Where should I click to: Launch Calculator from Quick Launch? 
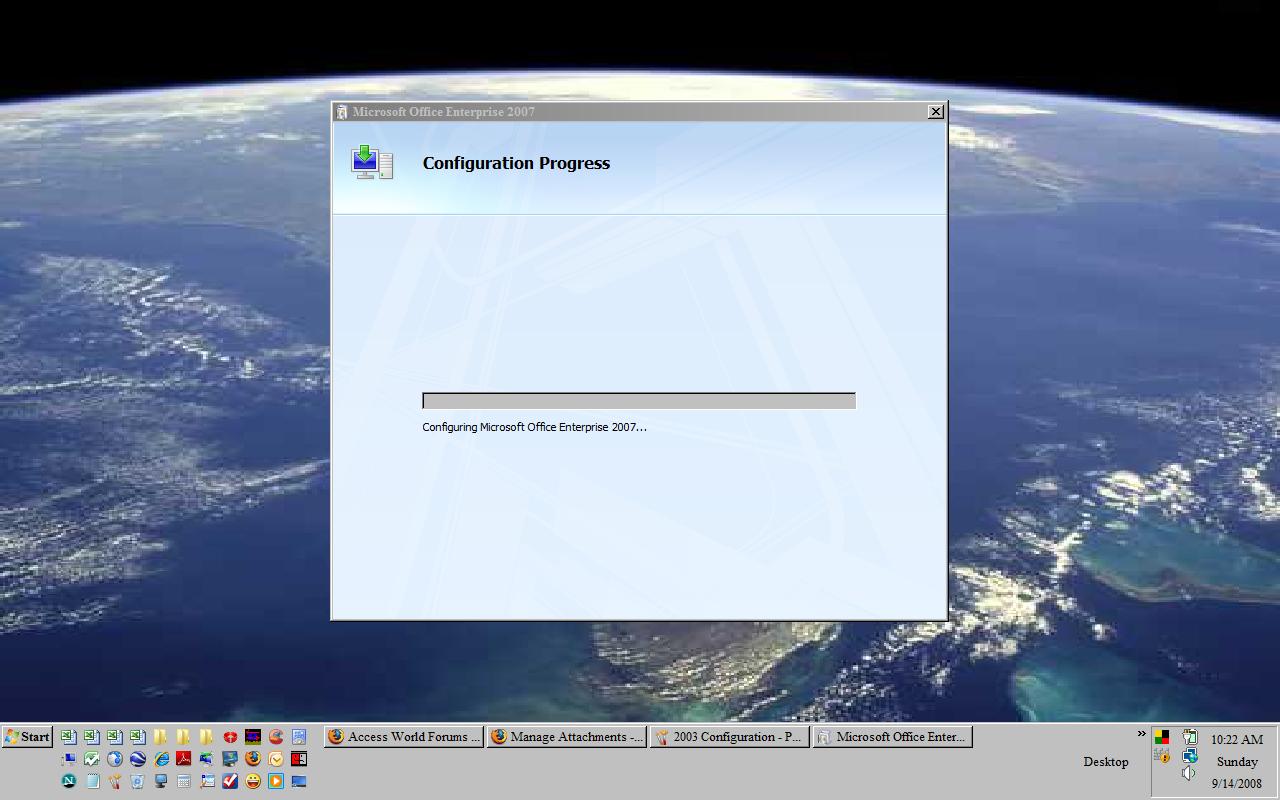(184, 781)
